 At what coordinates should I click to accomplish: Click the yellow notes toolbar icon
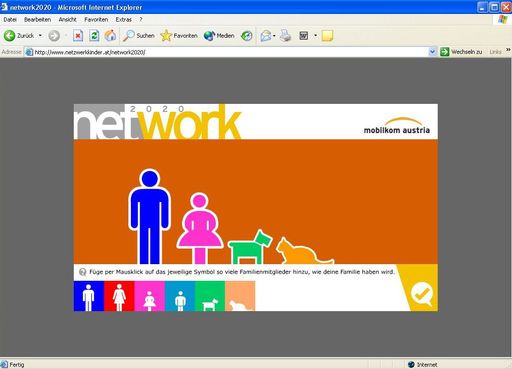(327, 36)
